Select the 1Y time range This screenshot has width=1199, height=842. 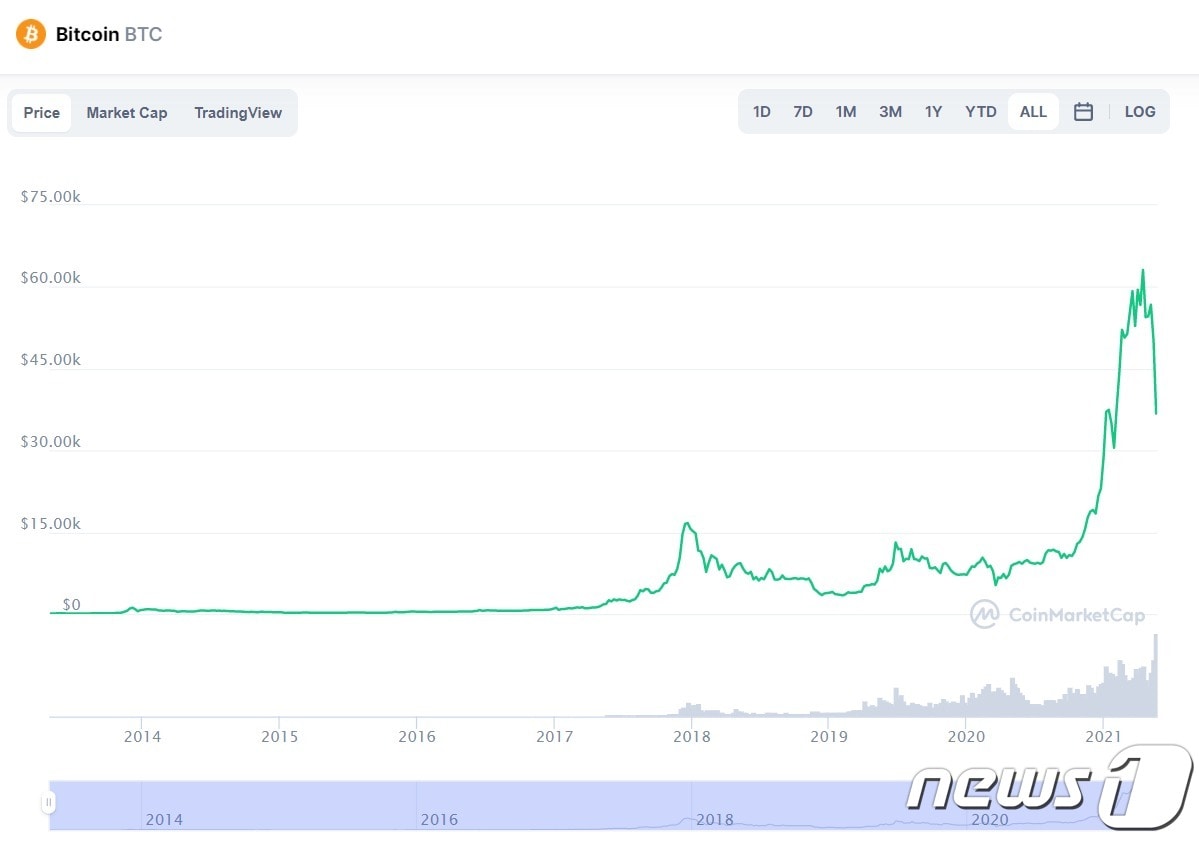coord(933,112)
